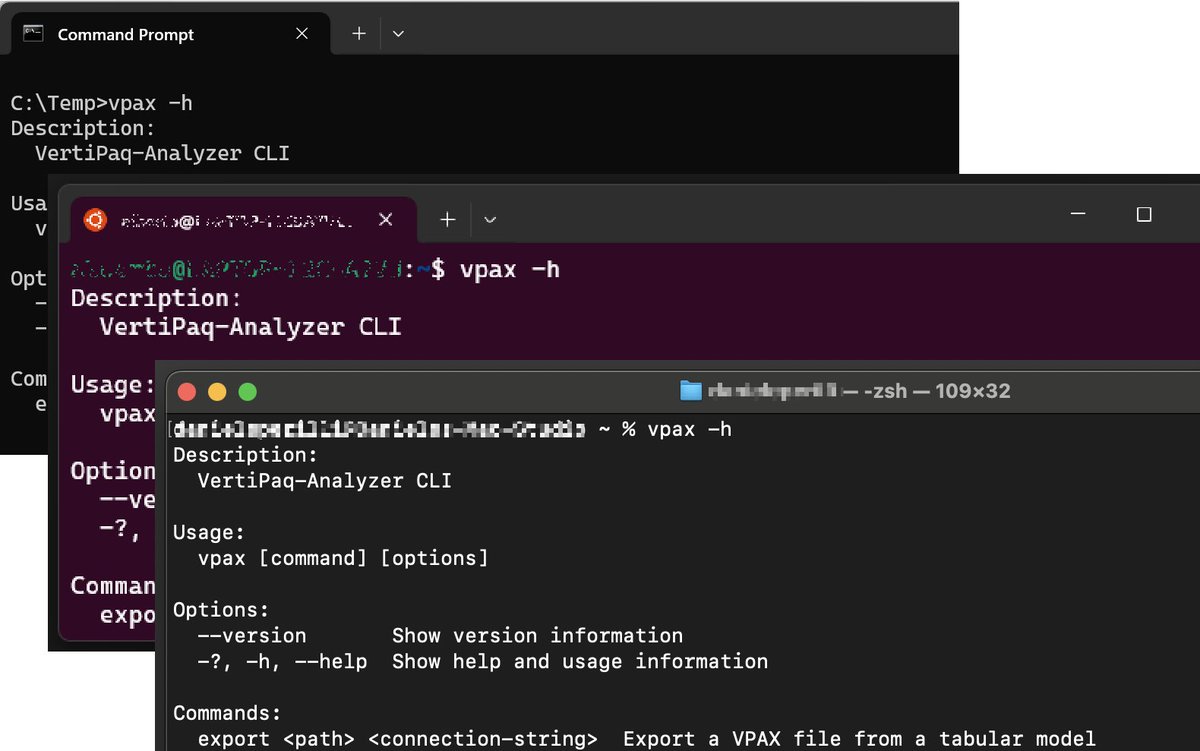This screenshot has height=751, width=1200.
Task: Click 'Show help and usage information' in zsh
Action: coord(580,662)
